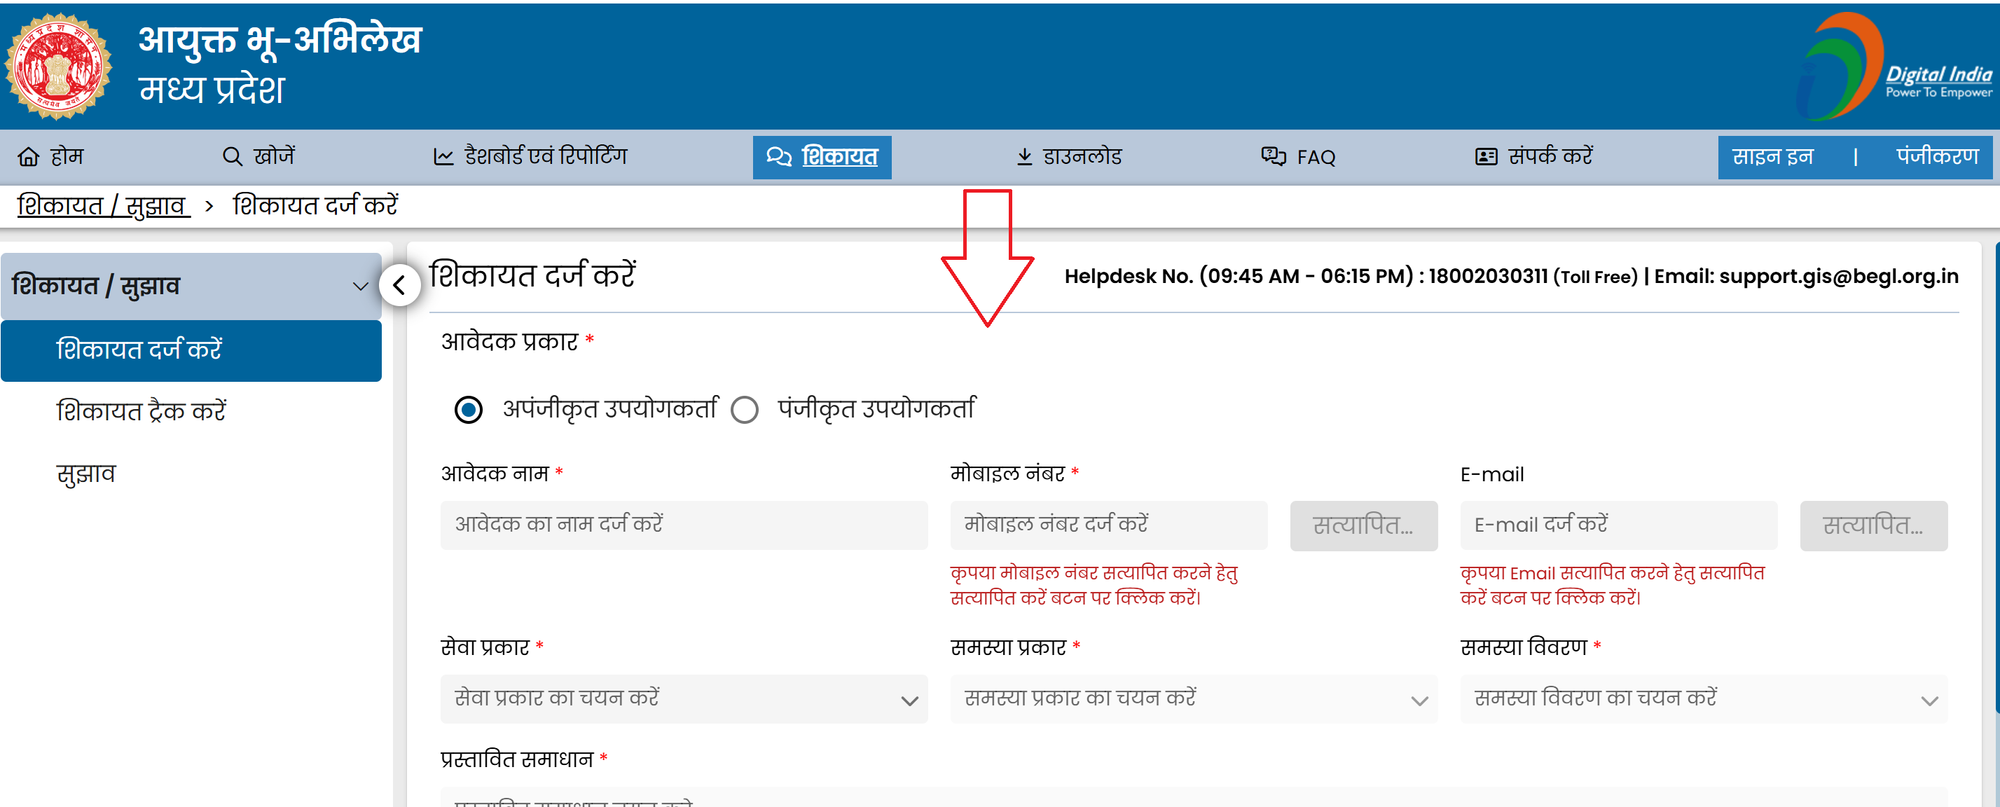The width and height of the screenshot is (2000, 807).
Task: Open डैशबोर्ड एवं रिपोर्टिंग menu
Action: [531, 157]
